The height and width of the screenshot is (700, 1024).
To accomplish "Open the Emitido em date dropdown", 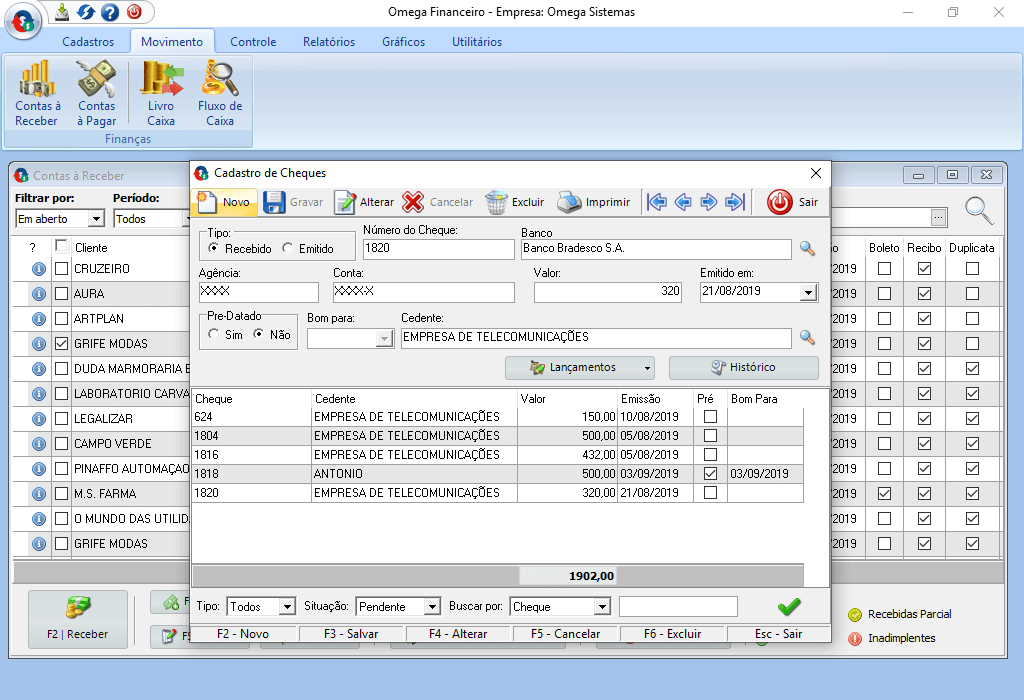I will click(x=808, y=292).
